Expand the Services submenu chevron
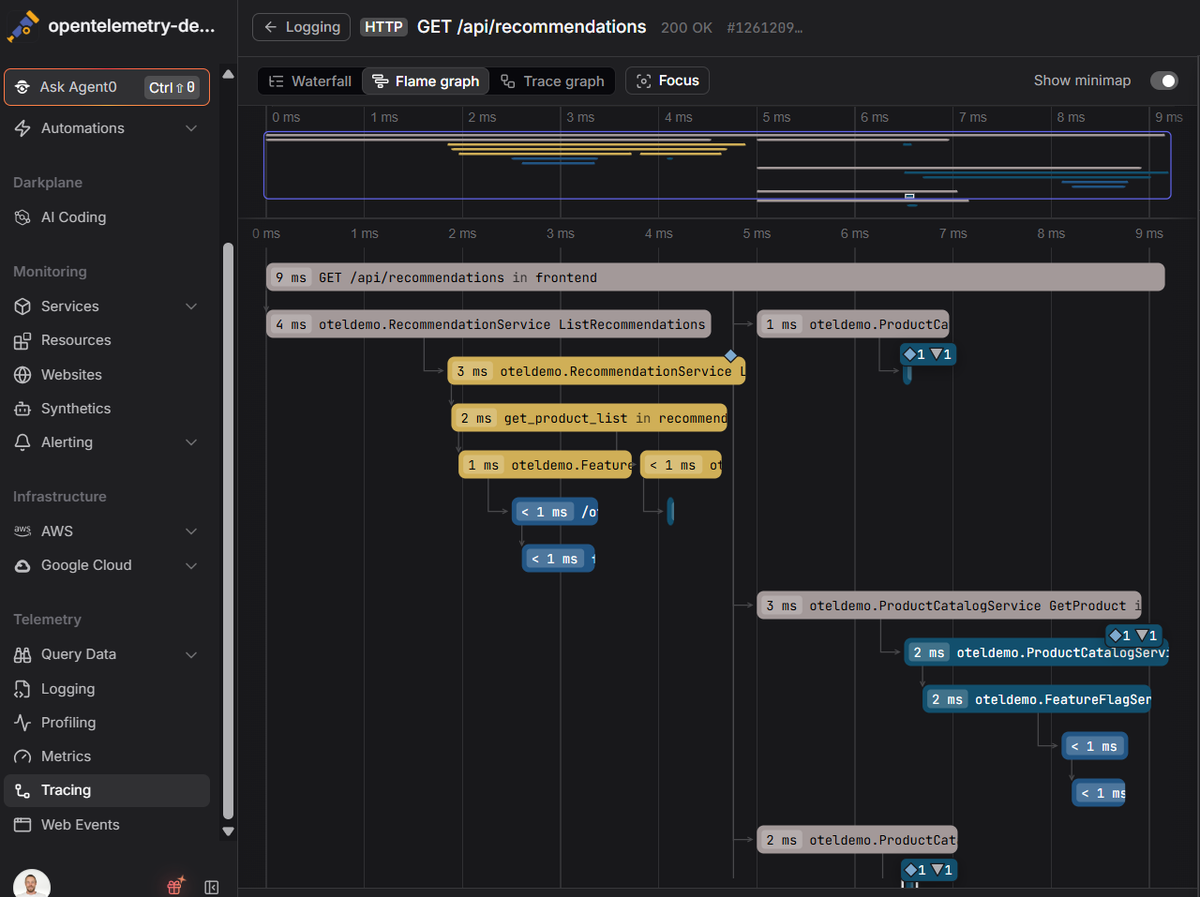1200x897 pixels. 192,306
